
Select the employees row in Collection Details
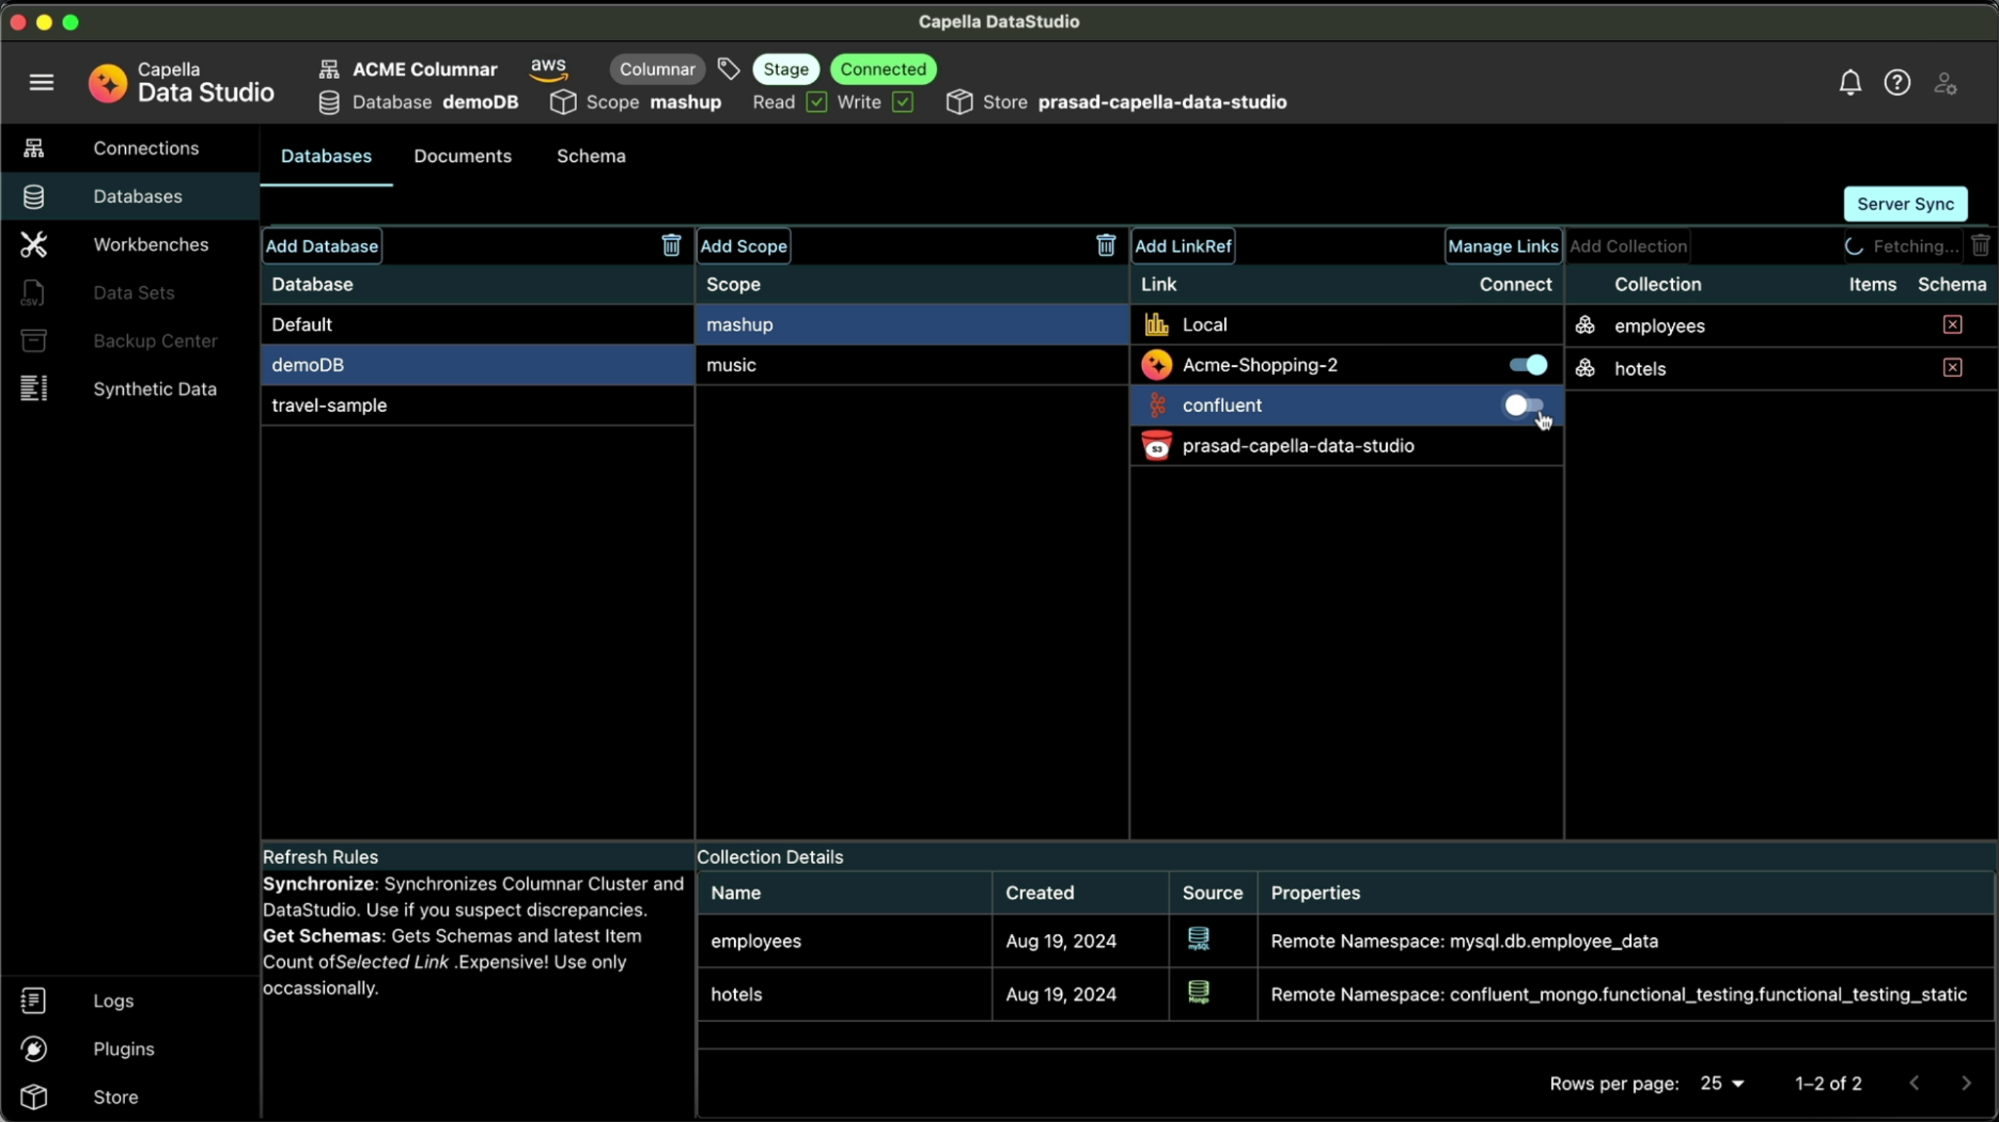tap(1345, 941)
